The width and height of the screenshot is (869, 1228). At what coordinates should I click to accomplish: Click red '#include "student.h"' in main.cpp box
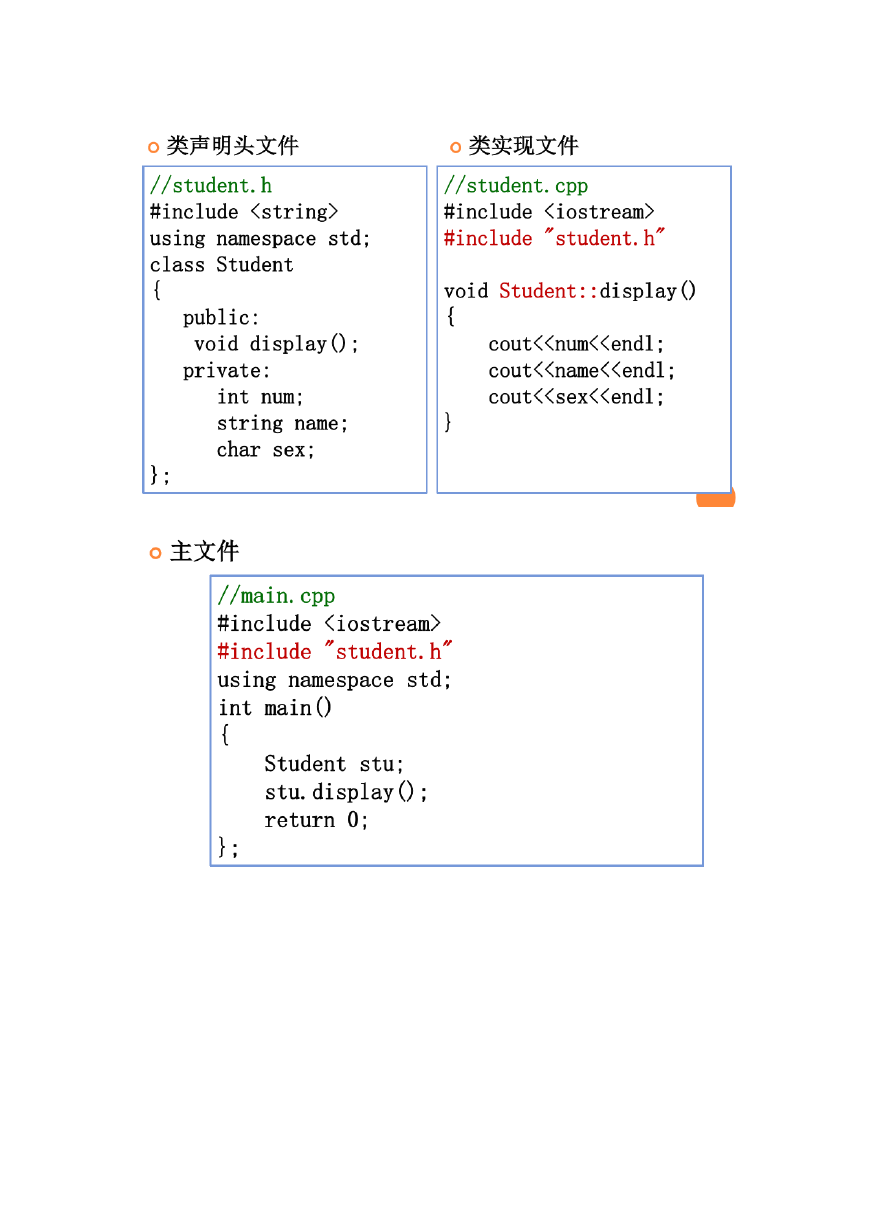(336, 652)
